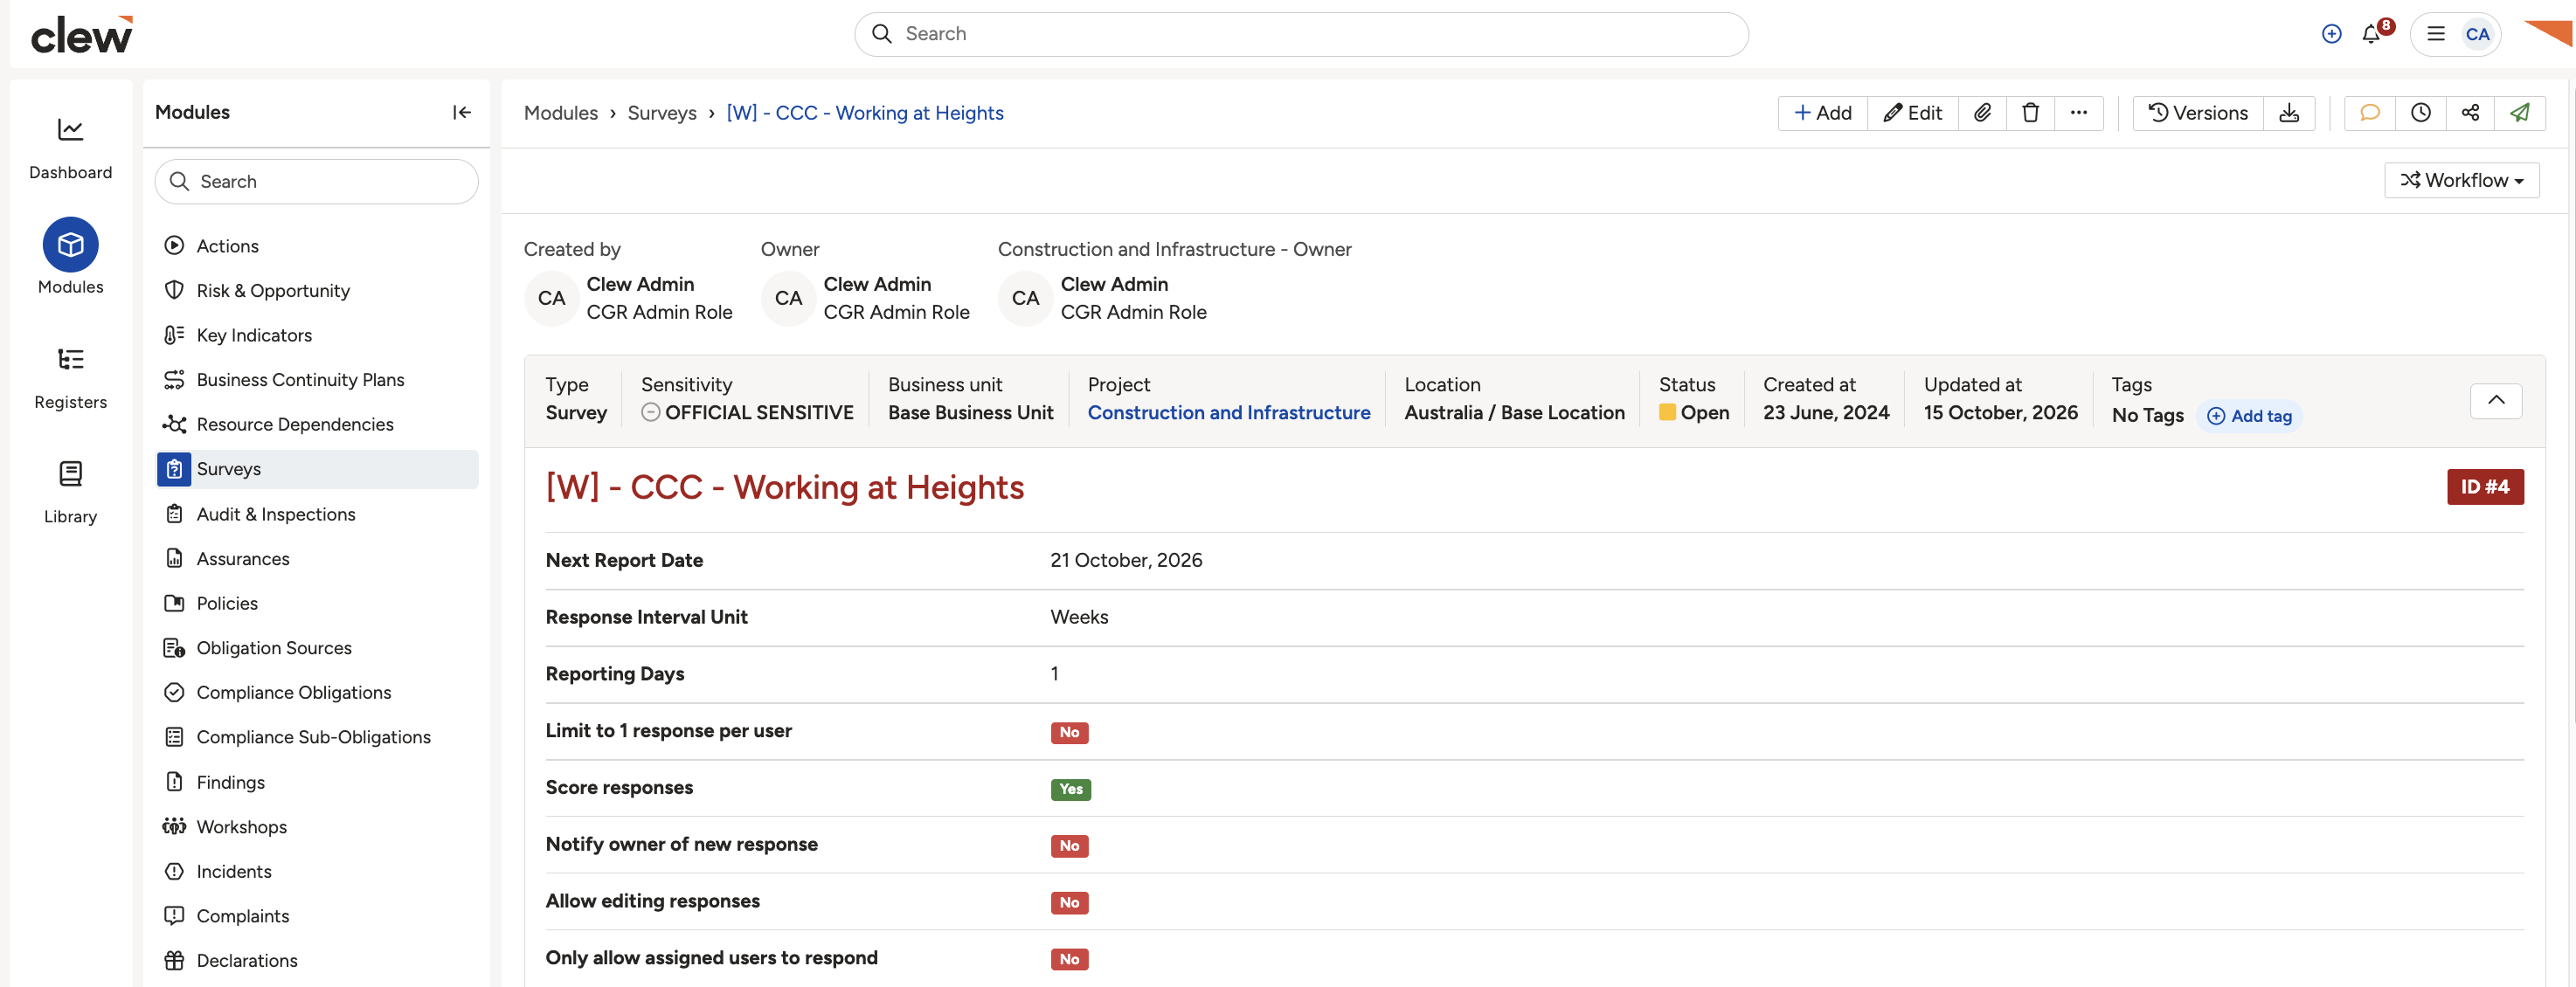This screenshot has height=987, width=2576.
Task: Click the clew logo
Action: tap(82, 35)
